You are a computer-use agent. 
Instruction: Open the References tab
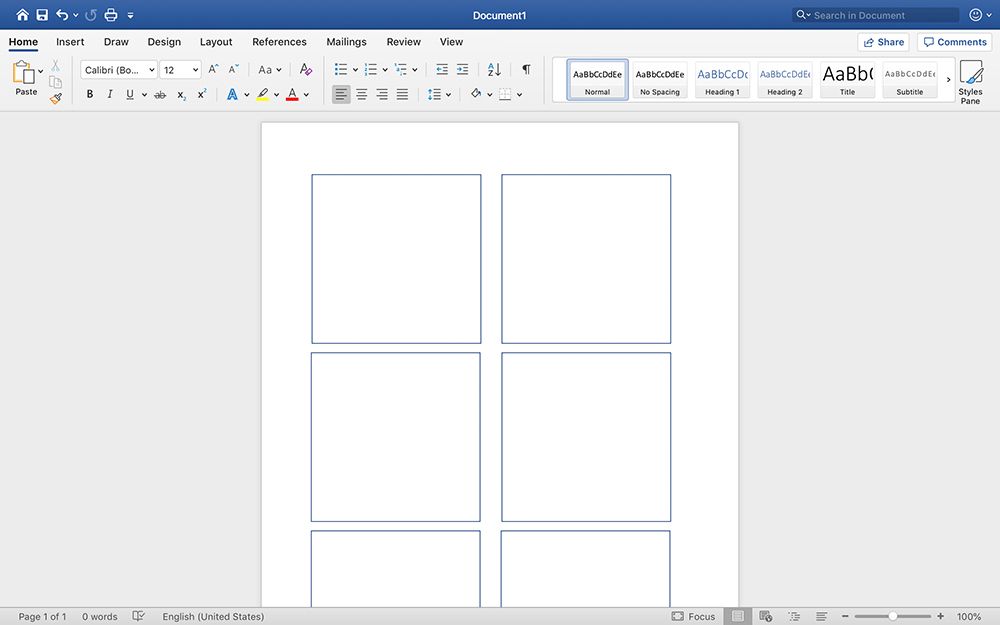279,42
